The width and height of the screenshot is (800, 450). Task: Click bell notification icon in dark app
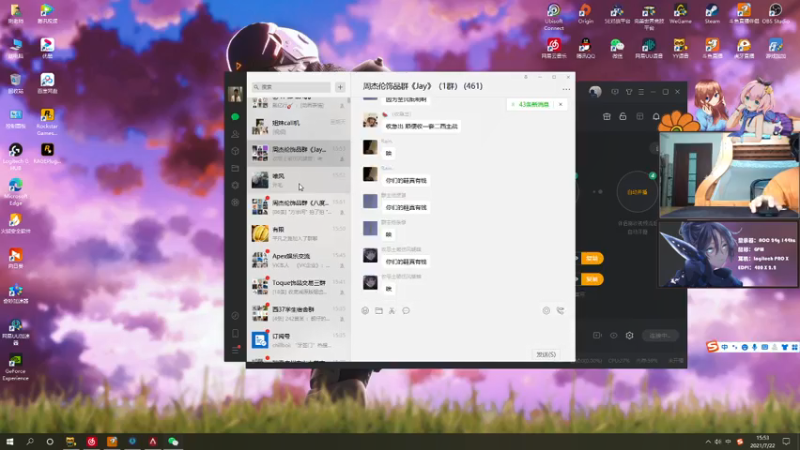tap(656, 116)
